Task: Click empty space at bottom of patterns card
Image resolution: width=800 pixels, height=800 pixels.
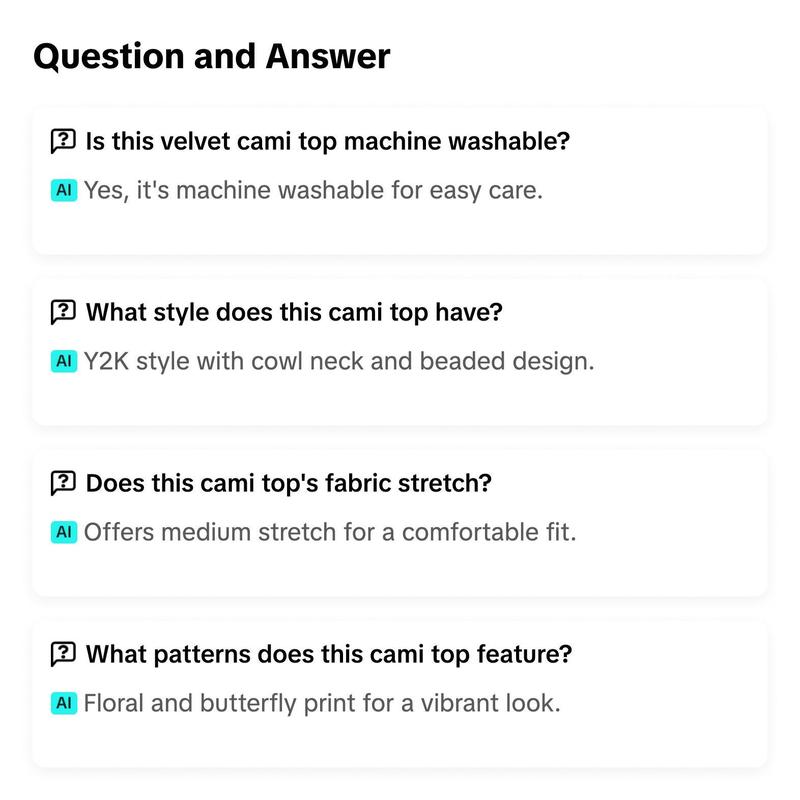Action: click(399, 742)
